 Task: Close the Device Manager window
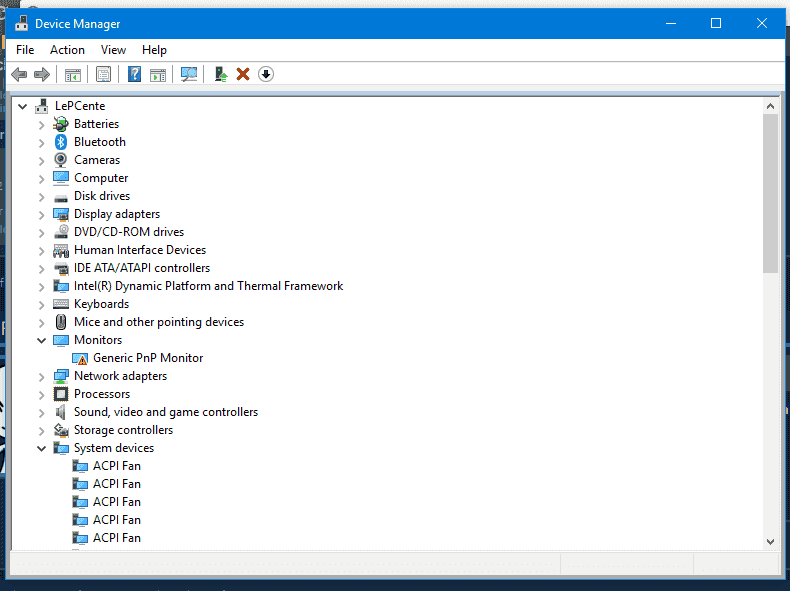click(761, 23)
